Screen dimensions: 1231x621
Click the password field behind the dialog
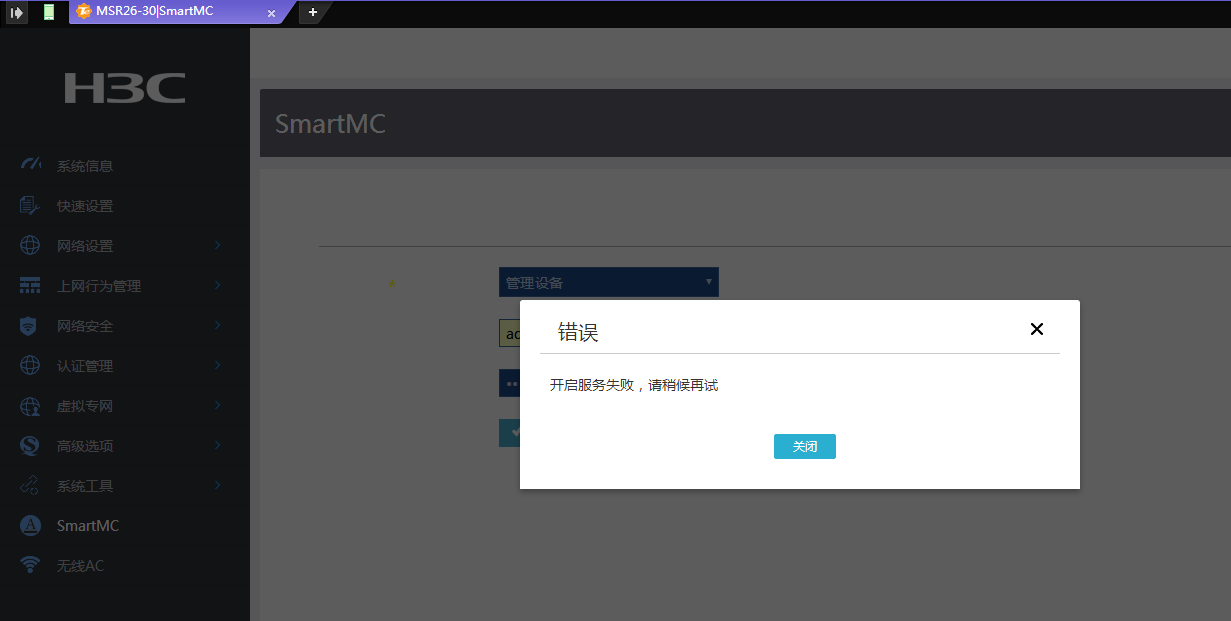pos(509,383)
